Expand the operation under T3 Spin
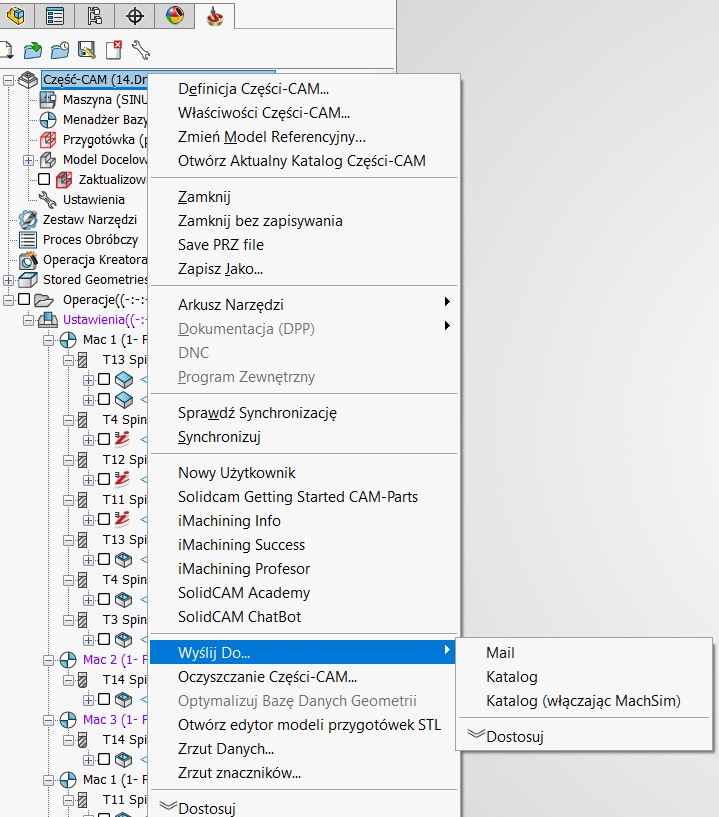Viewport: 719px width, 817px height. point(88,640)
